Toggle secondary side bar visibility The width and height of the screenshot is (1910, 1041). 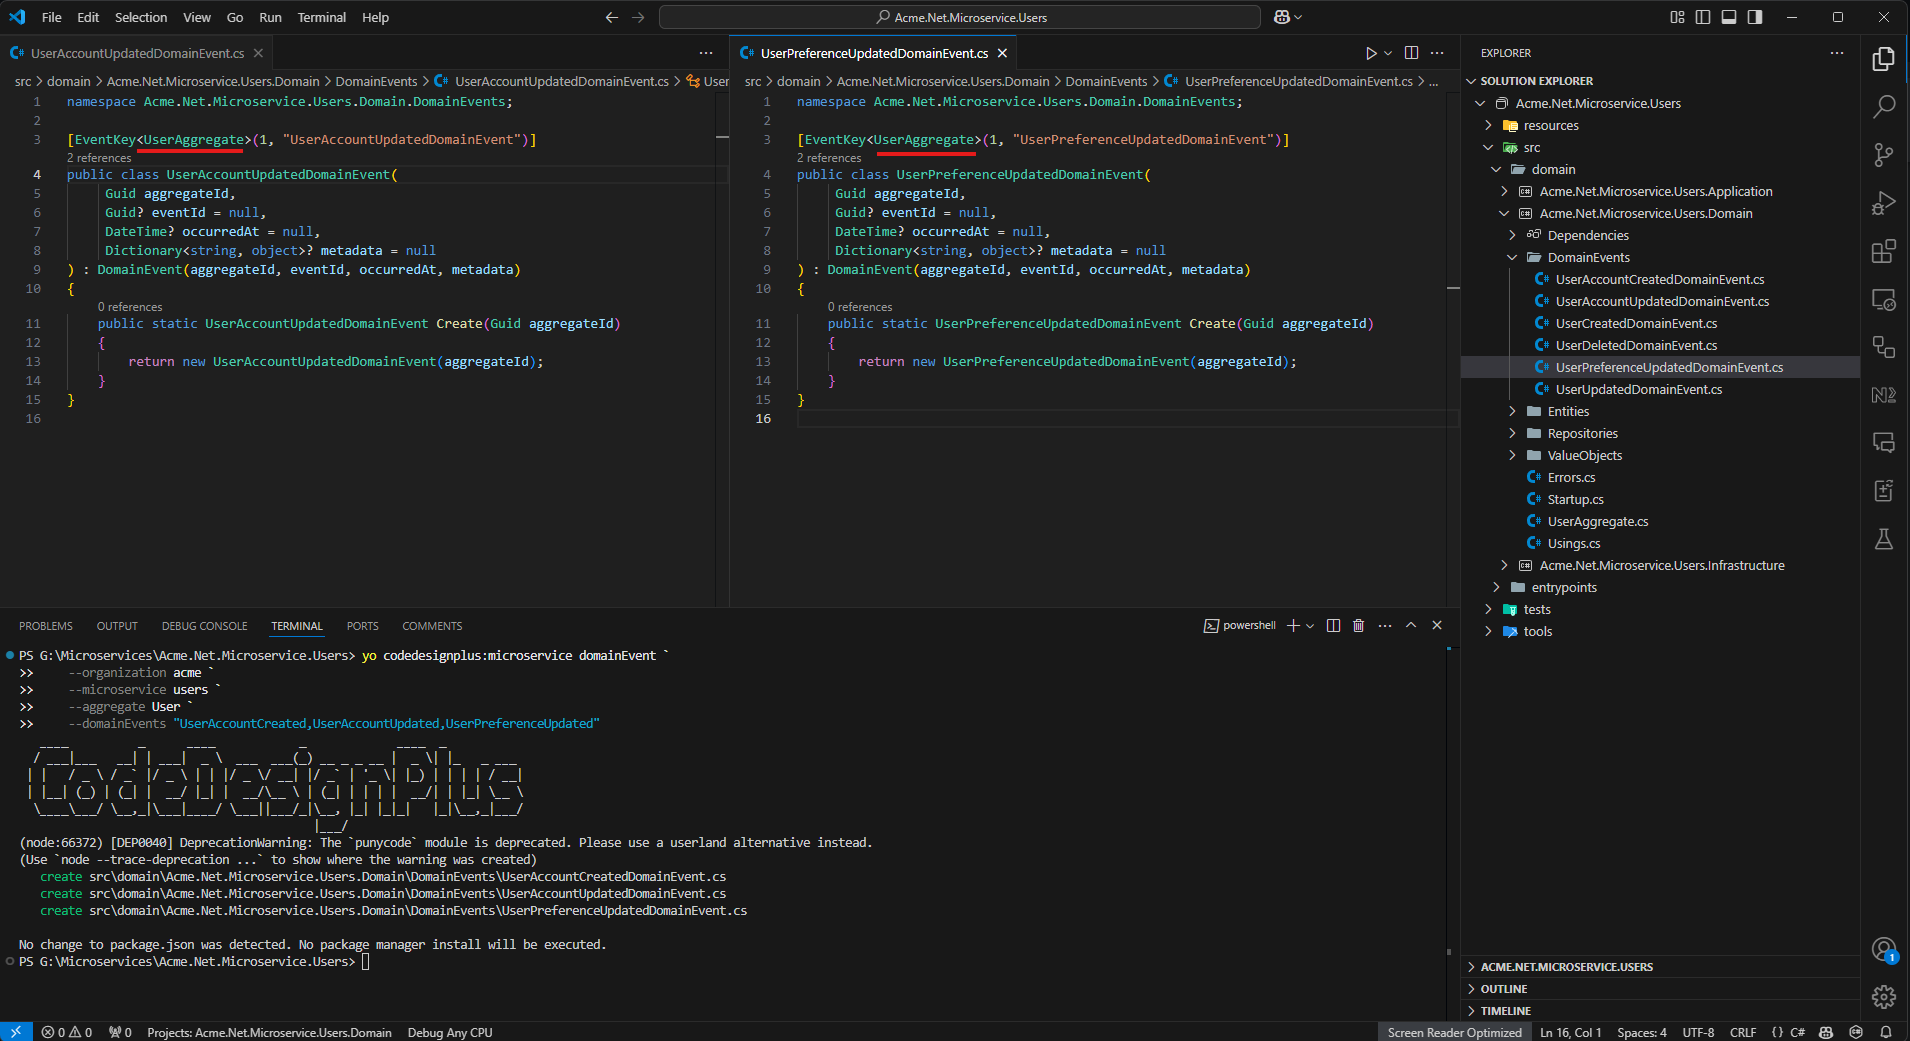[x=1755, y=17]
